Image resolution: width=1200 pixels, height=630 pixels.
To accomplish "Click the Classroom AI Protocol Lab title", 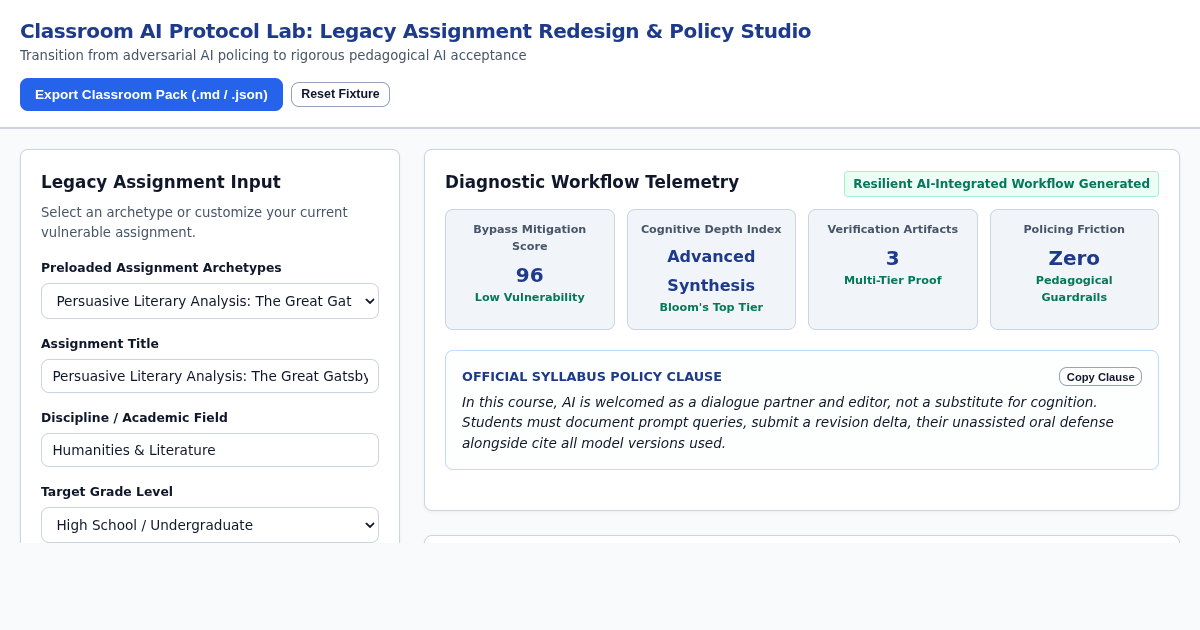I will (415, 31).
